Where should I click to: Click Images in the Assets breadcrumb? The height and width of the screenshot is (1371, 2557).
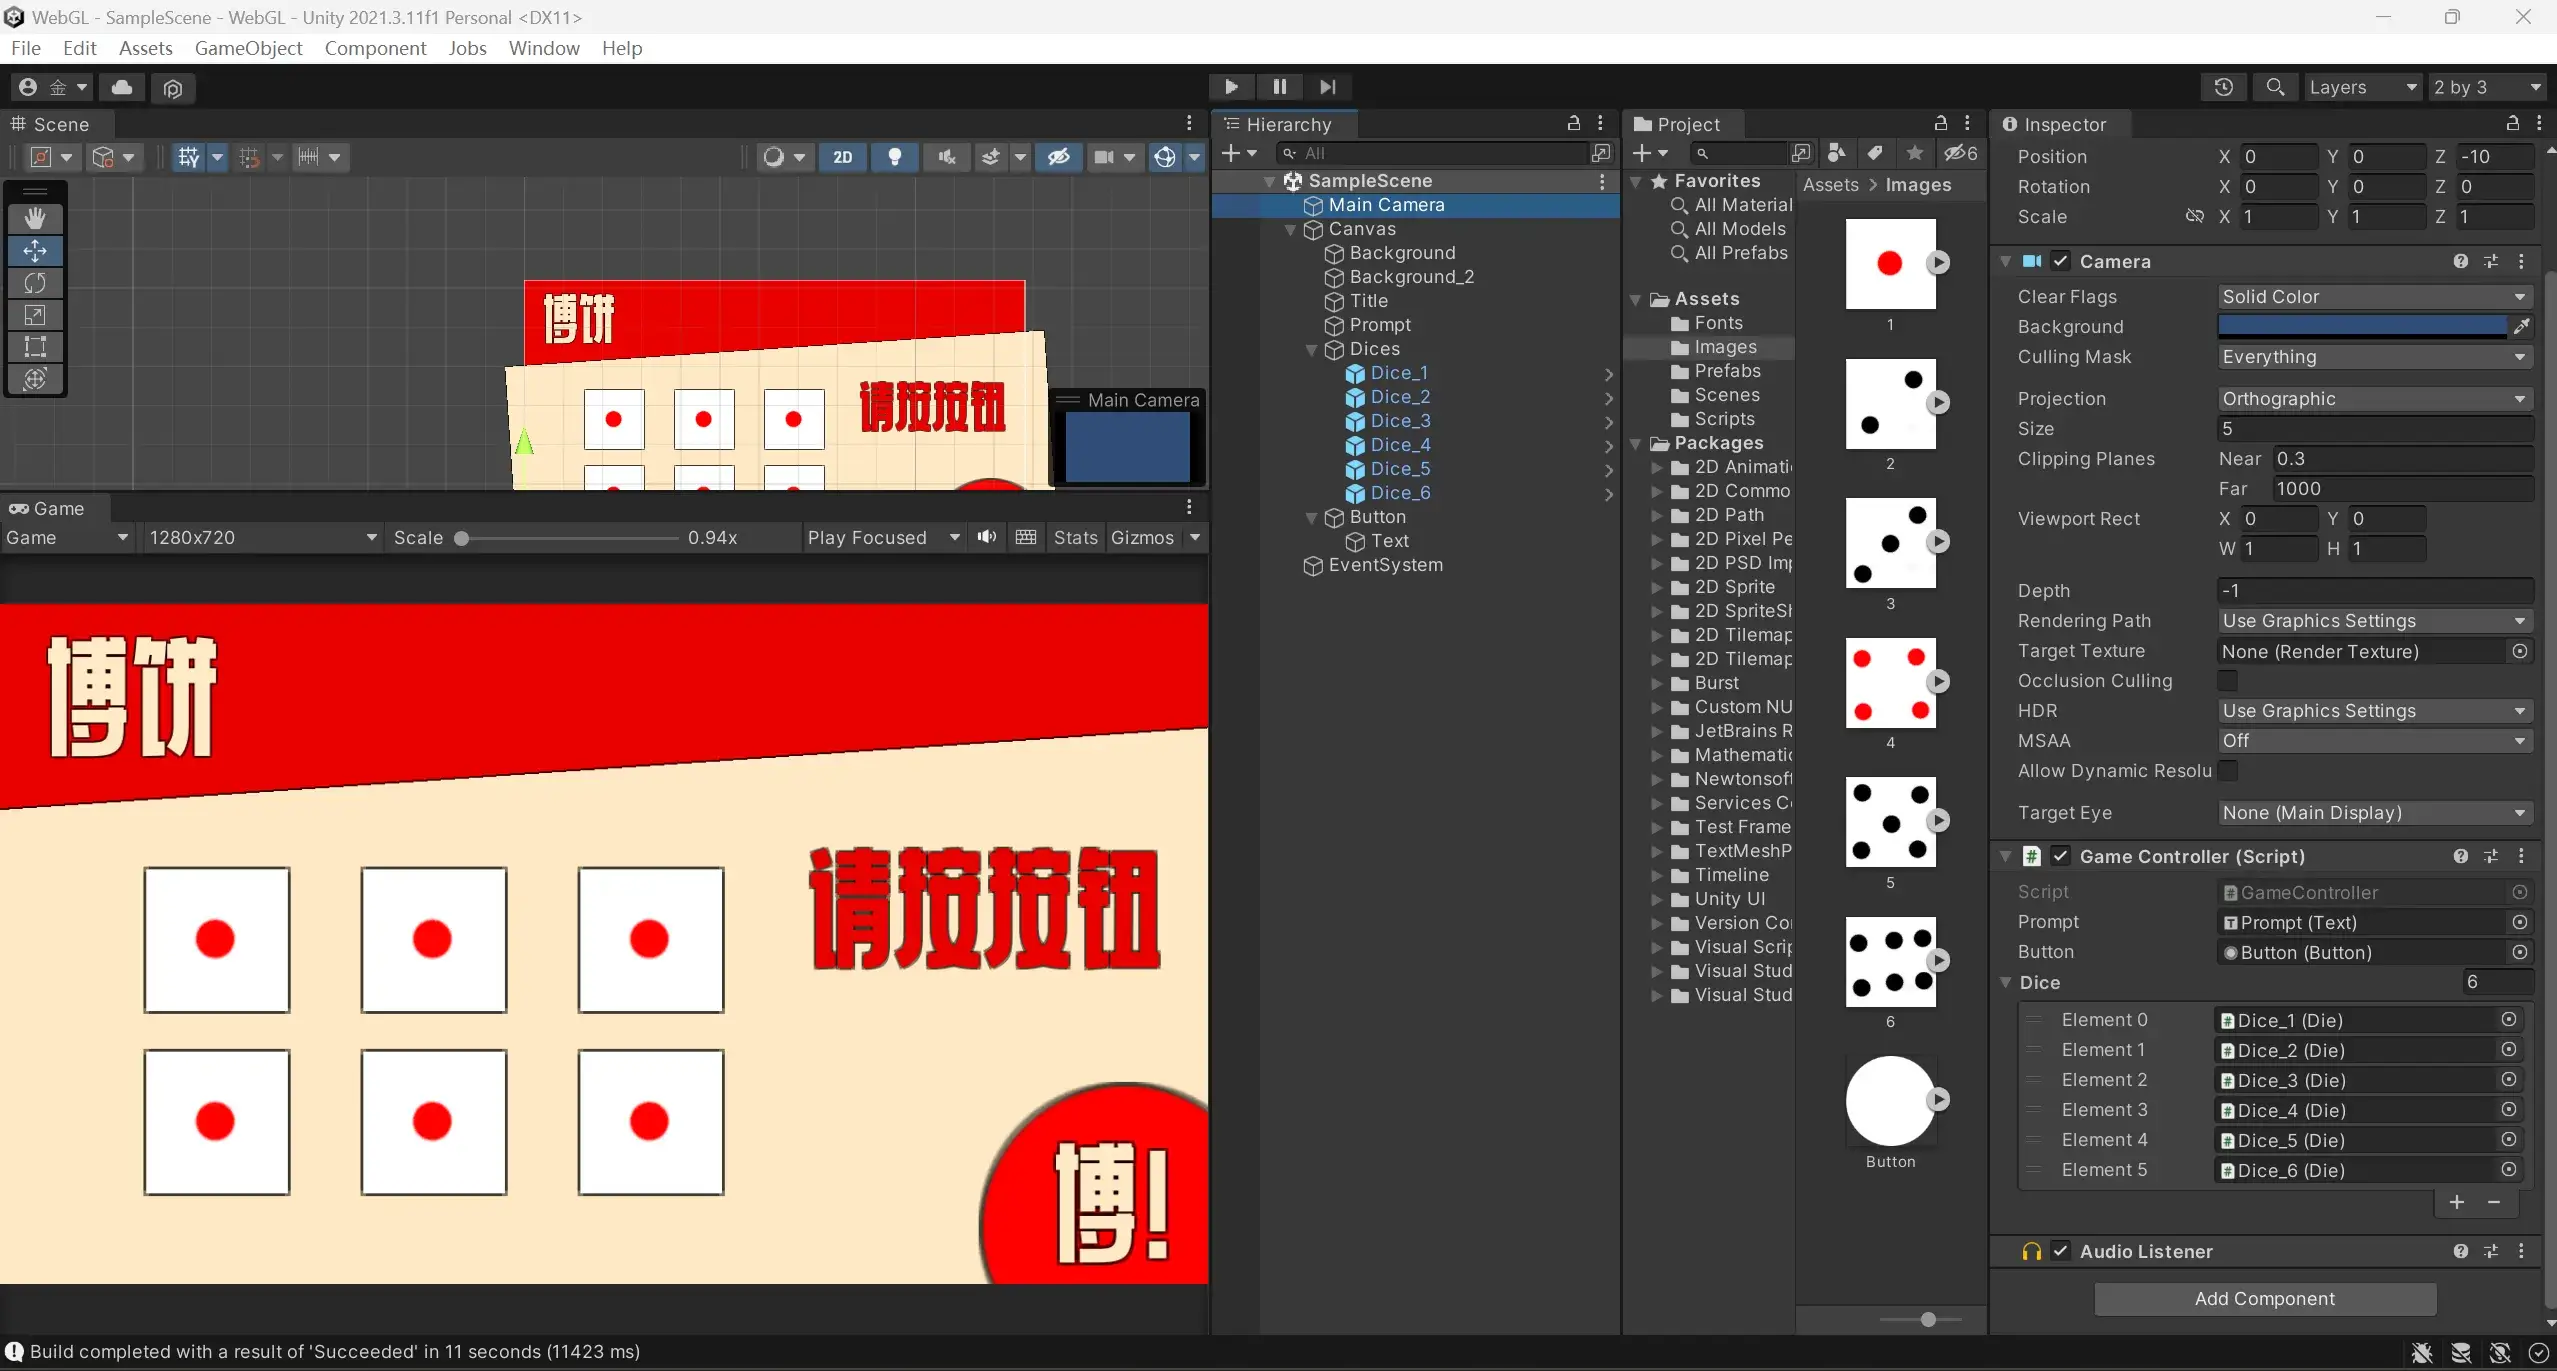(1917, 185)
